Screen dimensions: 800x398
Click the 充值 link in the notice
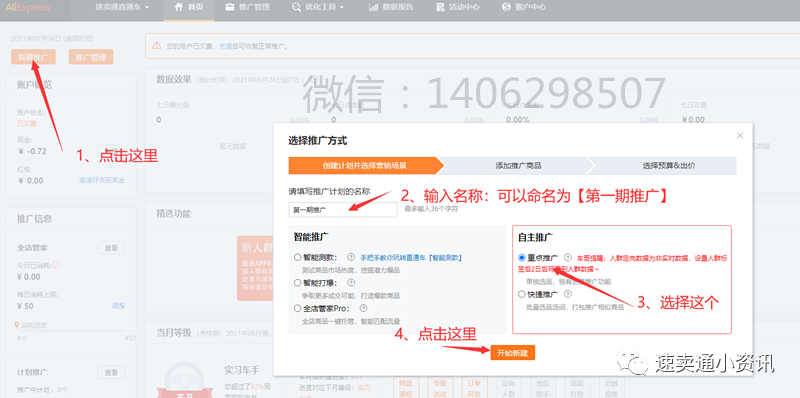click(225, 46)
